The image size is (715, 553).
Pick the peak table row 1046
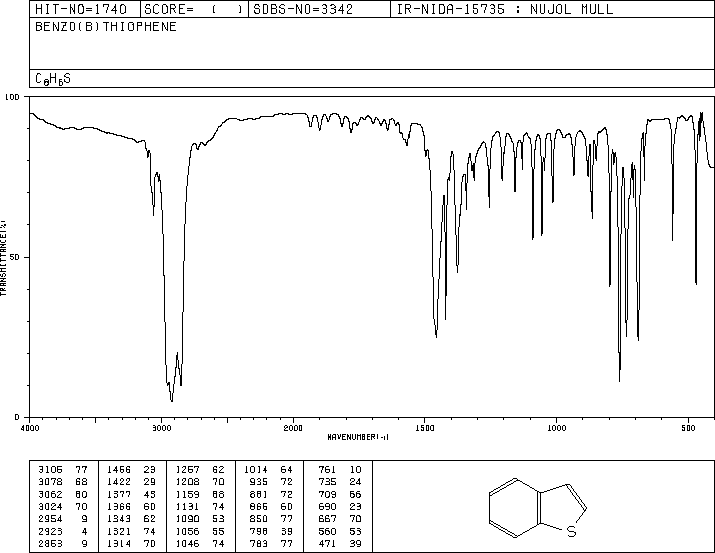pos(200,544)
